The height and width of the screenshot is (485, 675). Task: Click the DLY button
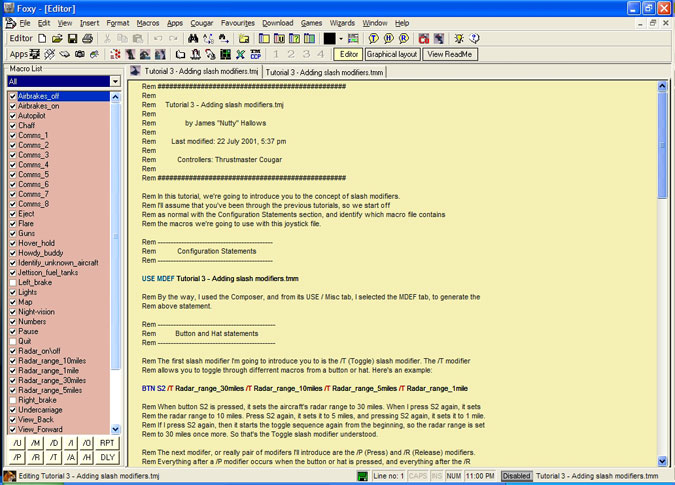(x=107, y=457)
